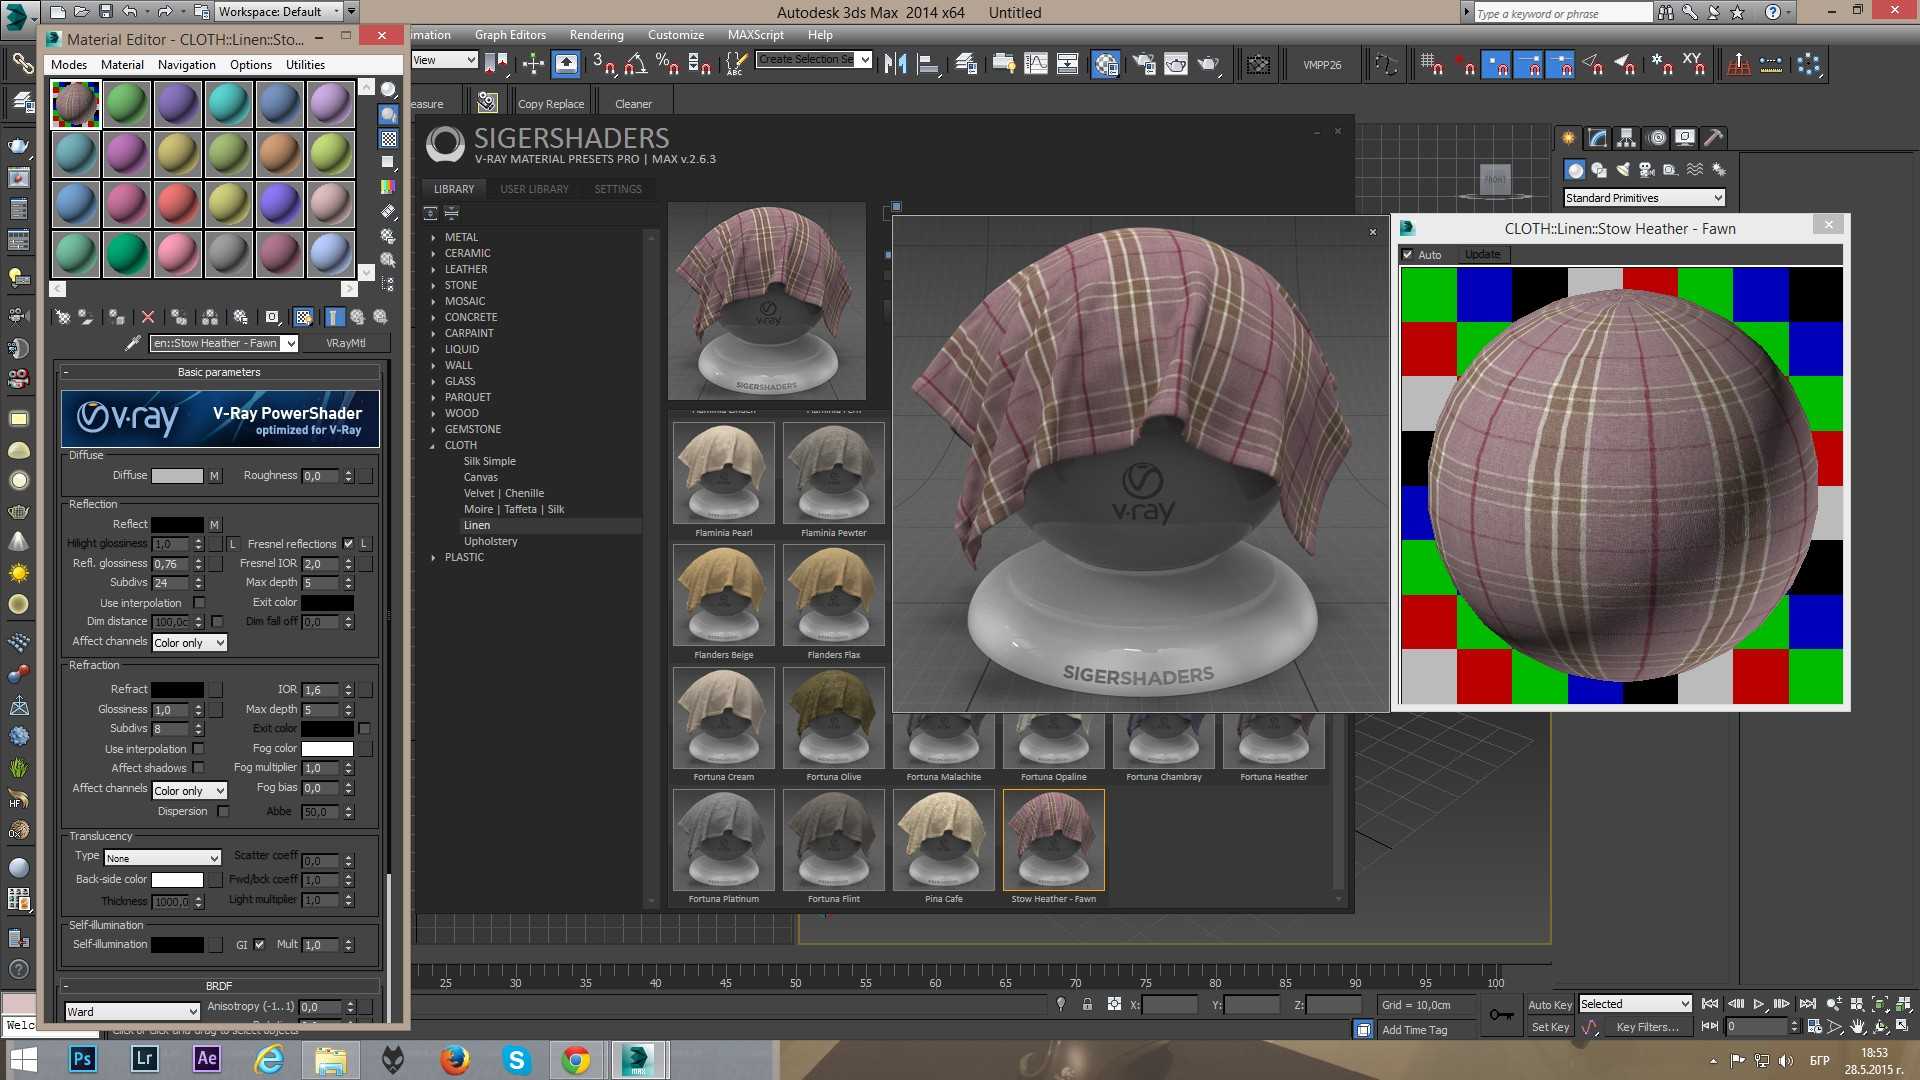Screen dimensions: 1920x1080
Task: Enable Dim distance checkbox
Action: (217, 622)
